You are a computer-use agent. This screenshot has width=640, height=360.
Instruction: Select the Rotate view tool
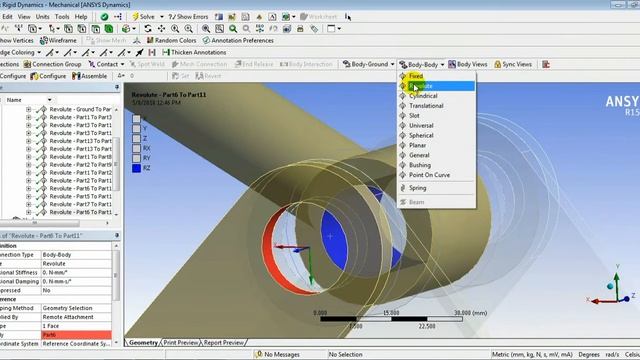(148, 29)
